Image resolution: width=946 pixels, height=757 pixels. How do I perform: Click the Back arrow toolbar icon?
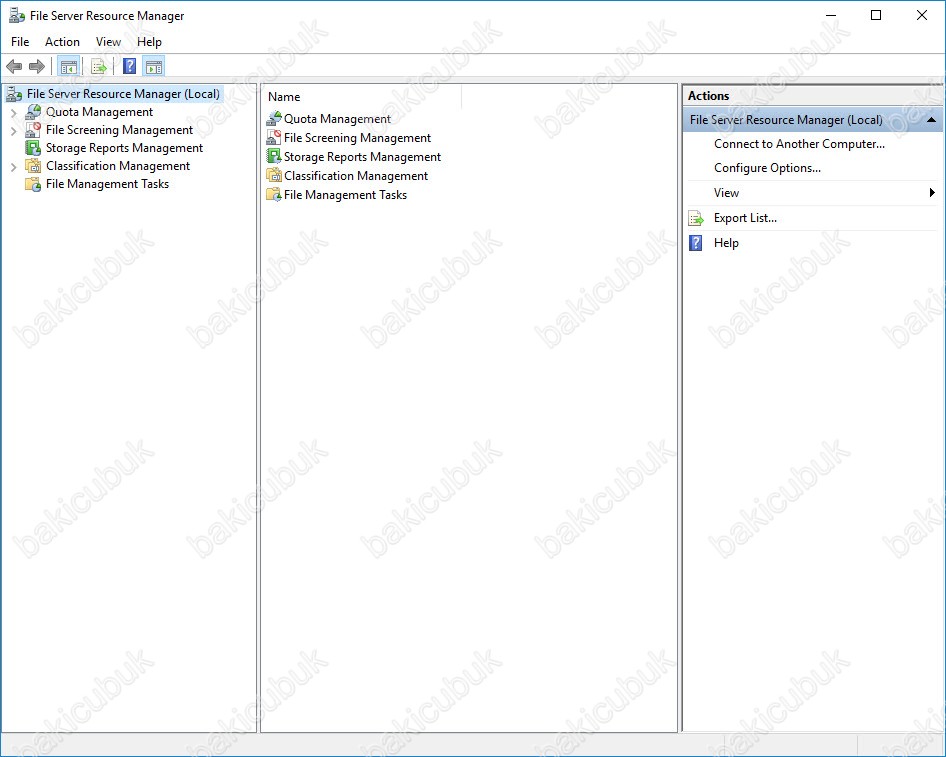click(14, 66)
